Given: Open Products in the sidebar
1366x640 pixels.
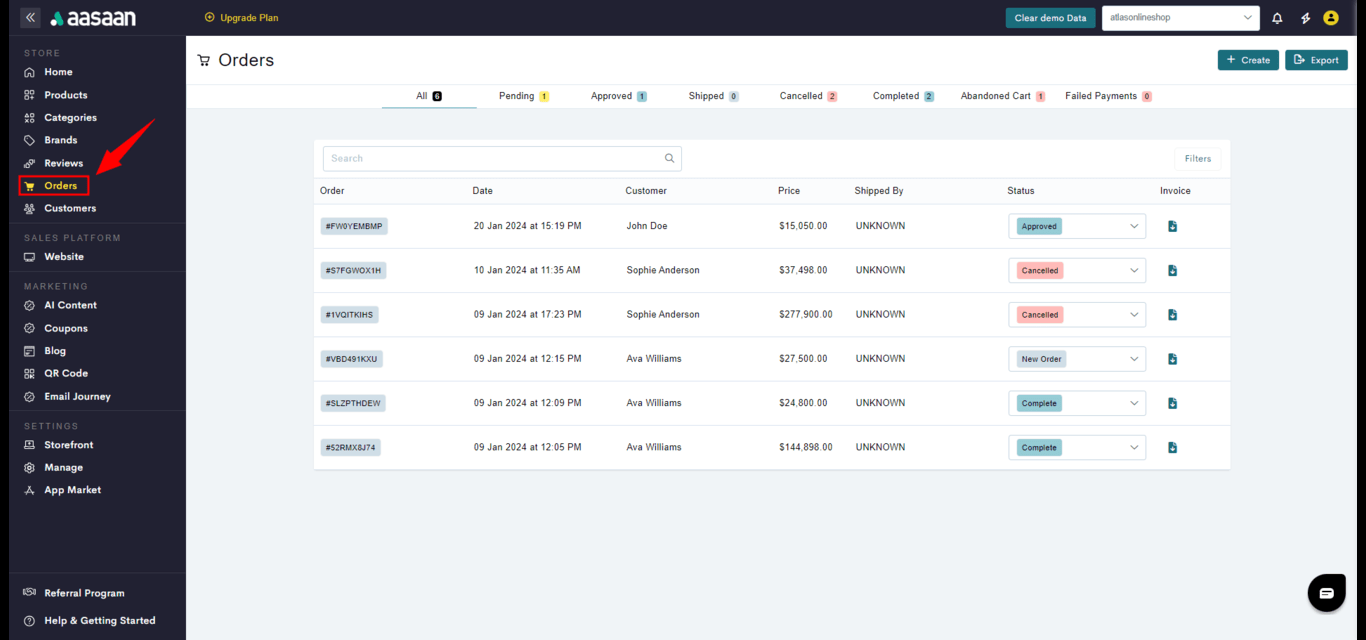Looking at the screenshot, I should (x=65, y=95).
